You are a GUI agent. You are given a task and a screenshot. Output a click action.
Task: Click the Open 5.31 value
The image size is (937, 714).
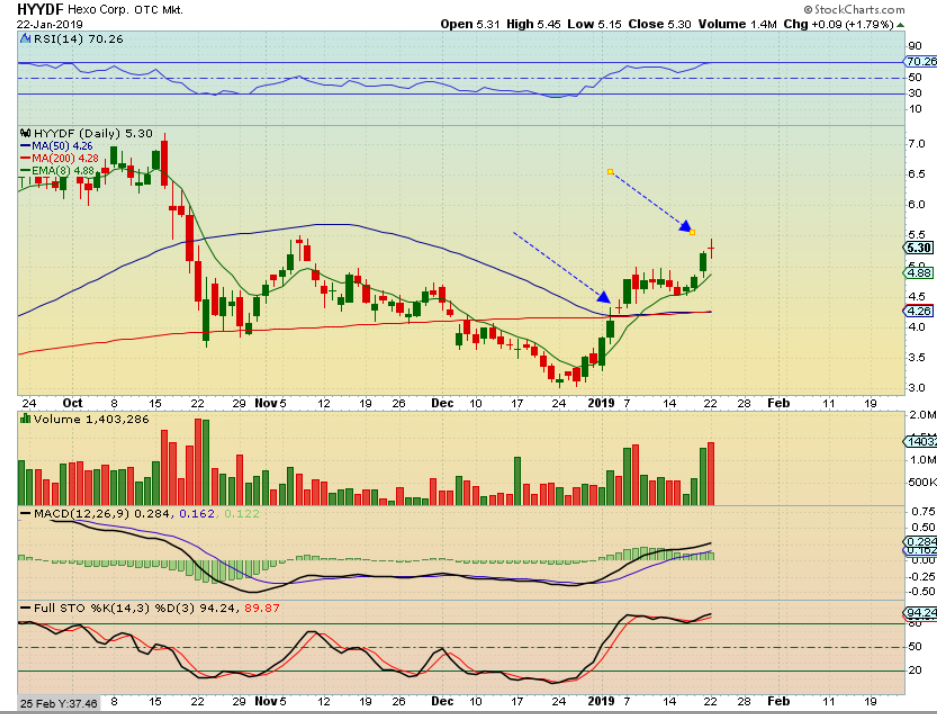click(x=470, y=24)
